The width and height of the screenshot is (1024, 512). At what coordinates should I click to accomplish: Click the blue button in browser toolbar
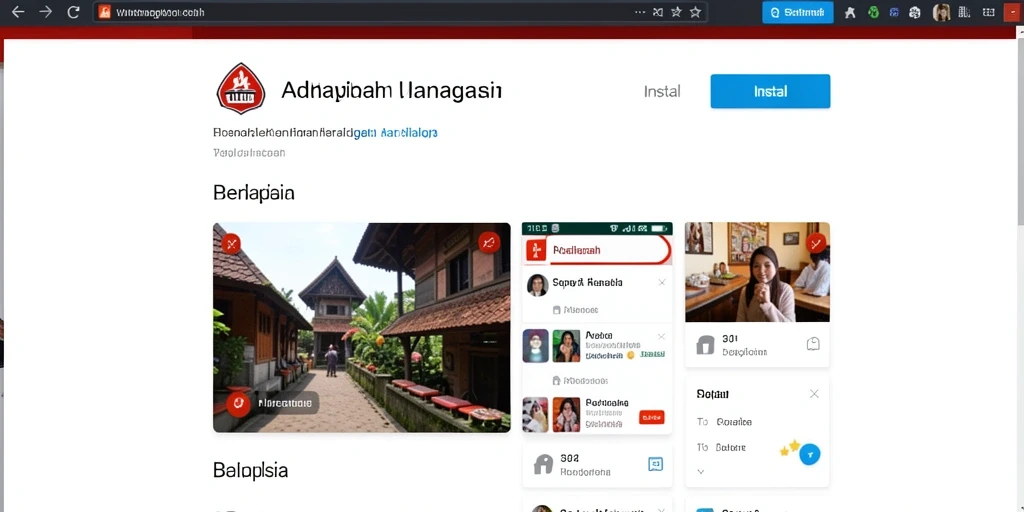797,12
